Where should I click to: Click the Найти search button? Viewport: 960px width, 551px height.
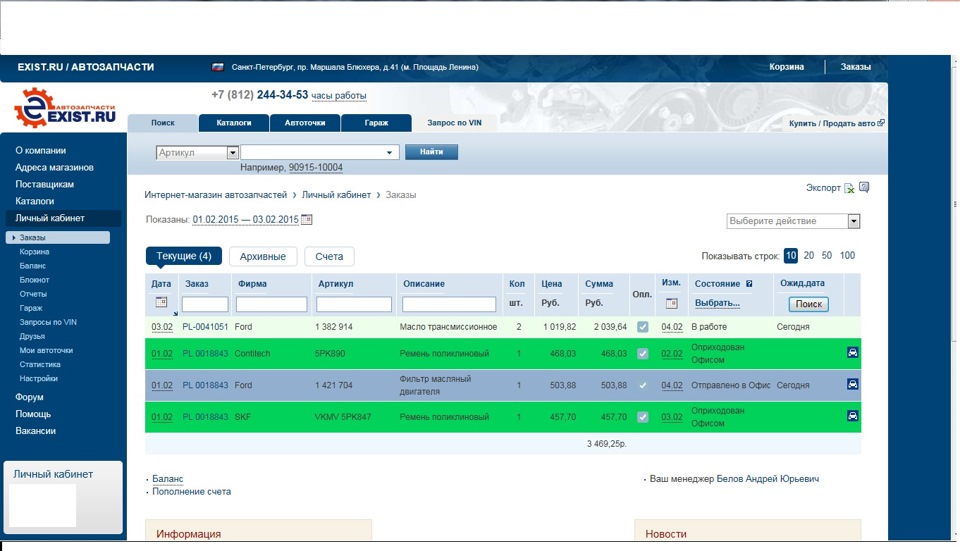[x=431, y=152]
